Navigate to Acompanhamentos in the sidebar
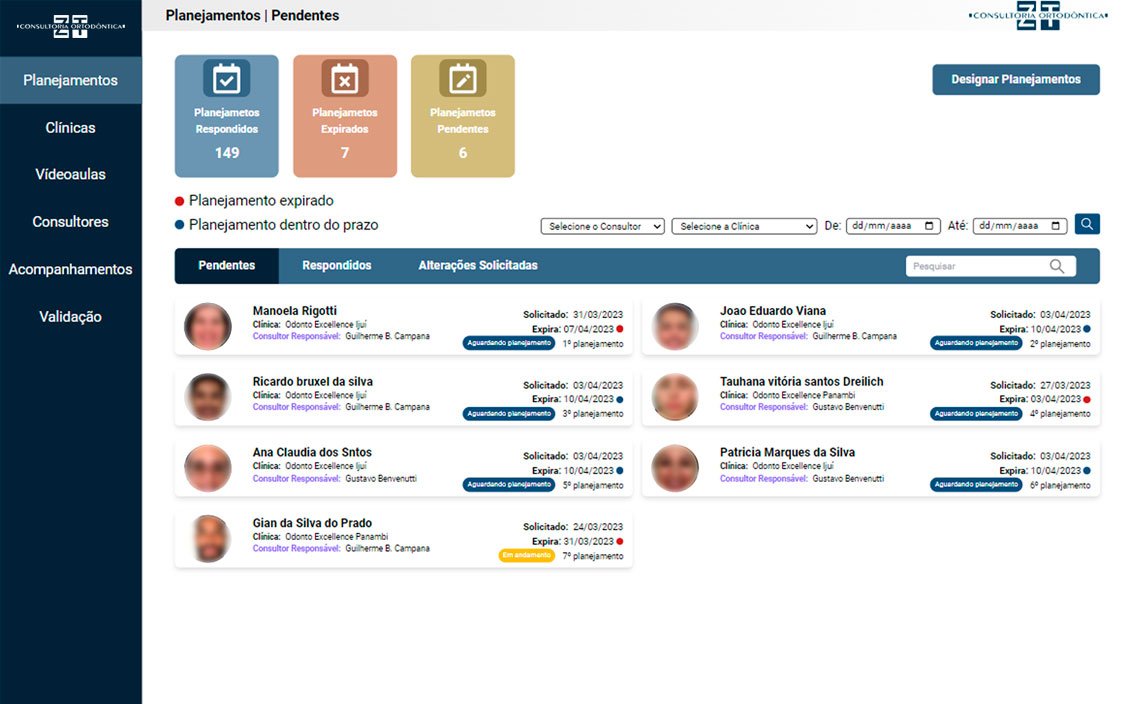 [x=70, y=269]
